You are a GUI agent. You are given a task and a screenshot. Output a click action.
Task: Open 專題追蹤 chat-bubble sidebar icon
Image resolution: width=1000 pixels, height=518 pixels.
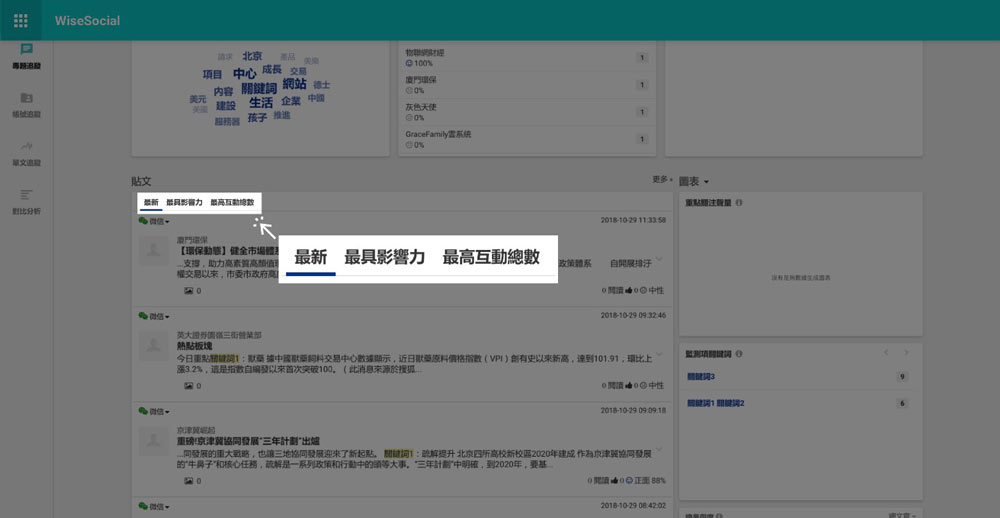[x=26, y=49]
